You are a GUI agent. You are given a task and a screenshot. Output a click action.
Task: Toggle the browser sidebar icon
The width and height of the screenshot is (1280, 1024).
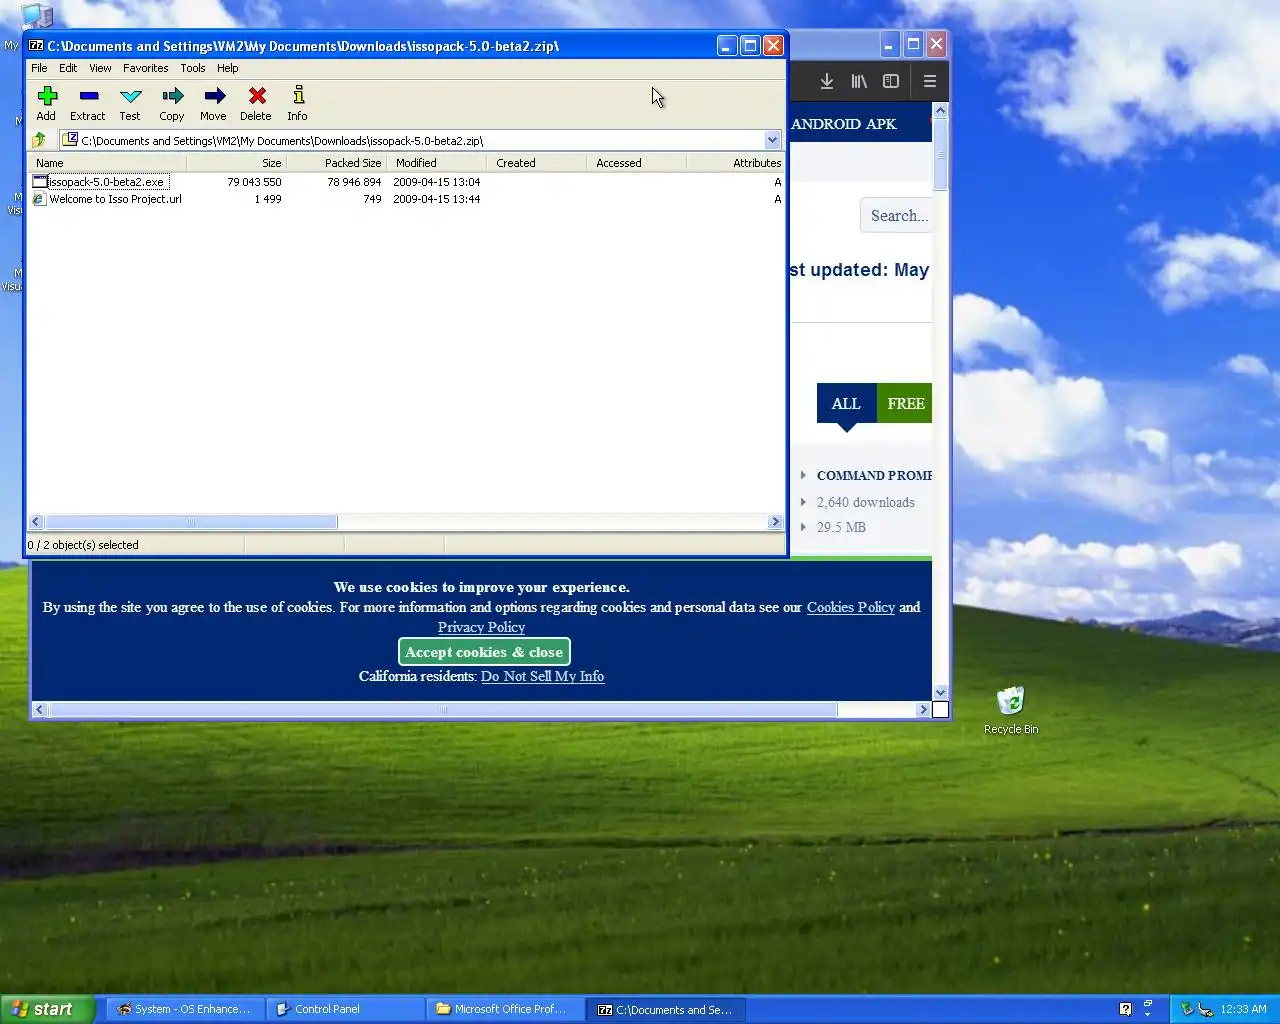pyautogui.click(x=891, y=82)
